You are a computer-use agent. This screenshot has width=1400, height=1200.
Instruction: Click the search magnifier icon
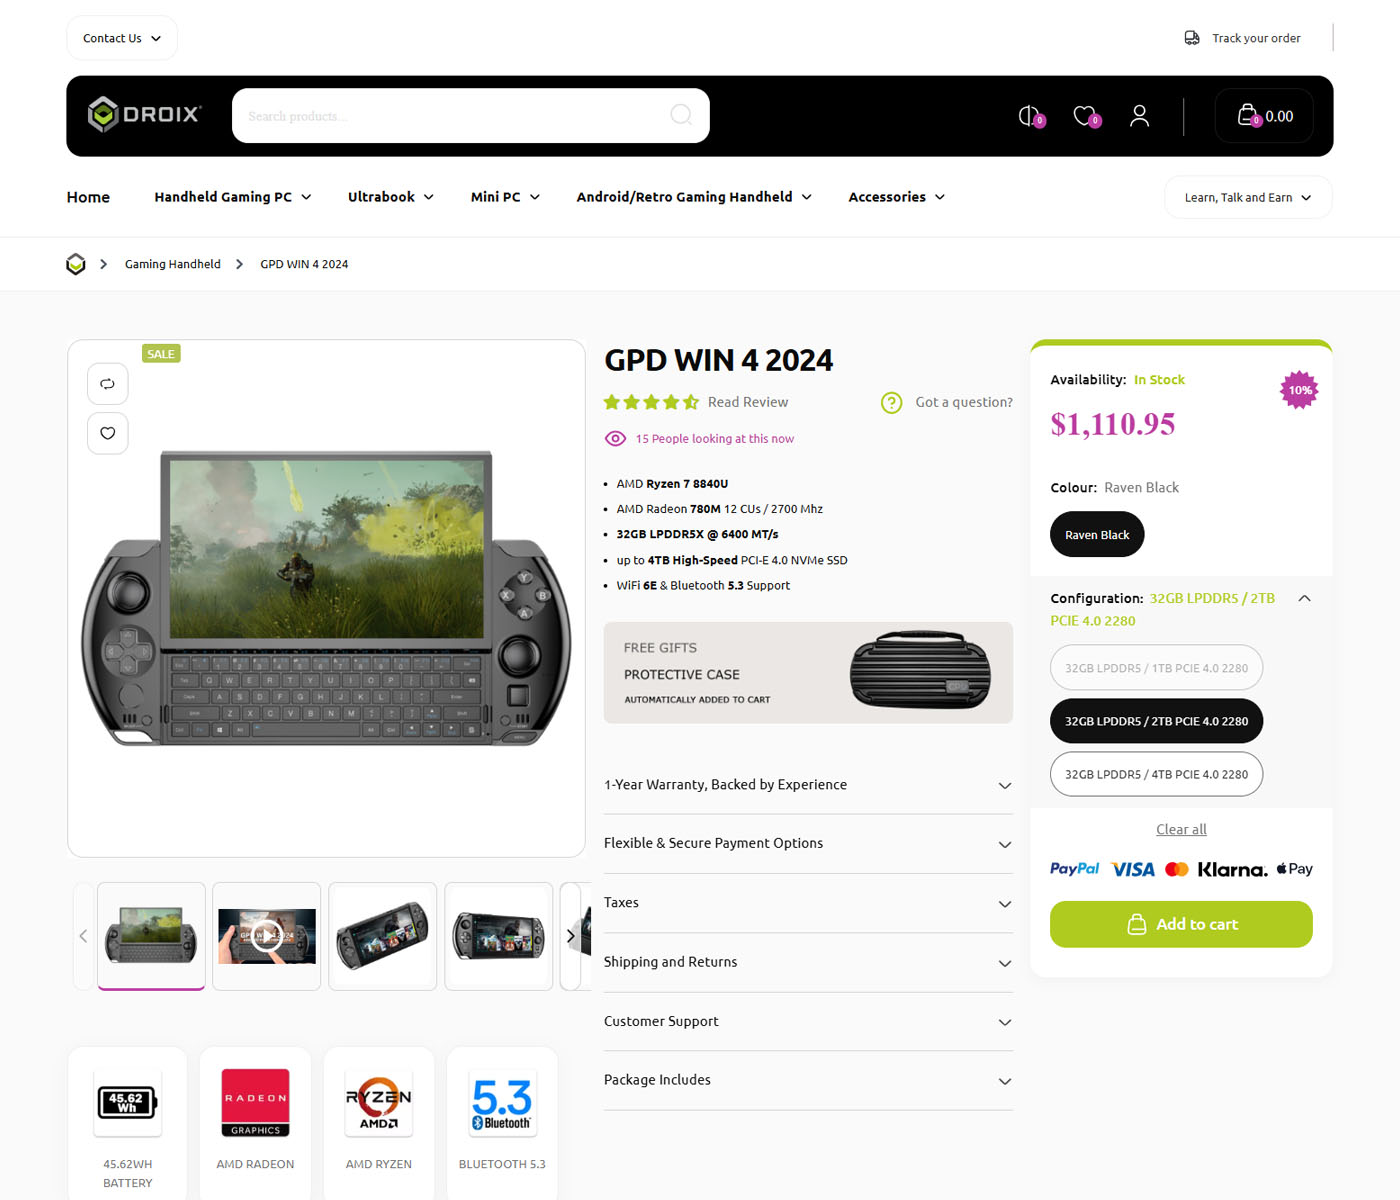pyautogui.click(x=681, y=115)
